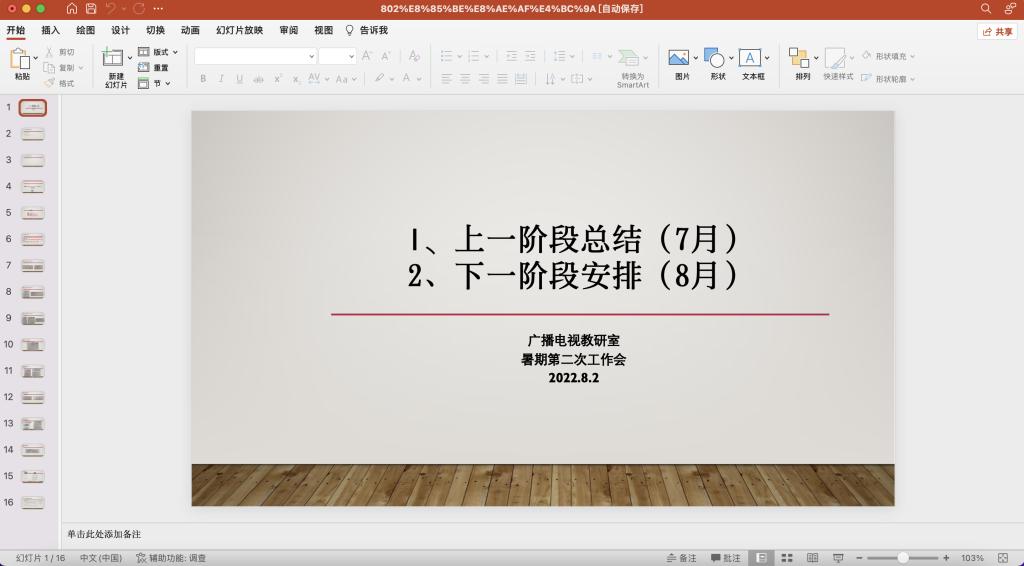
Task: Open the font name combo box
Action: click(255, 56)
